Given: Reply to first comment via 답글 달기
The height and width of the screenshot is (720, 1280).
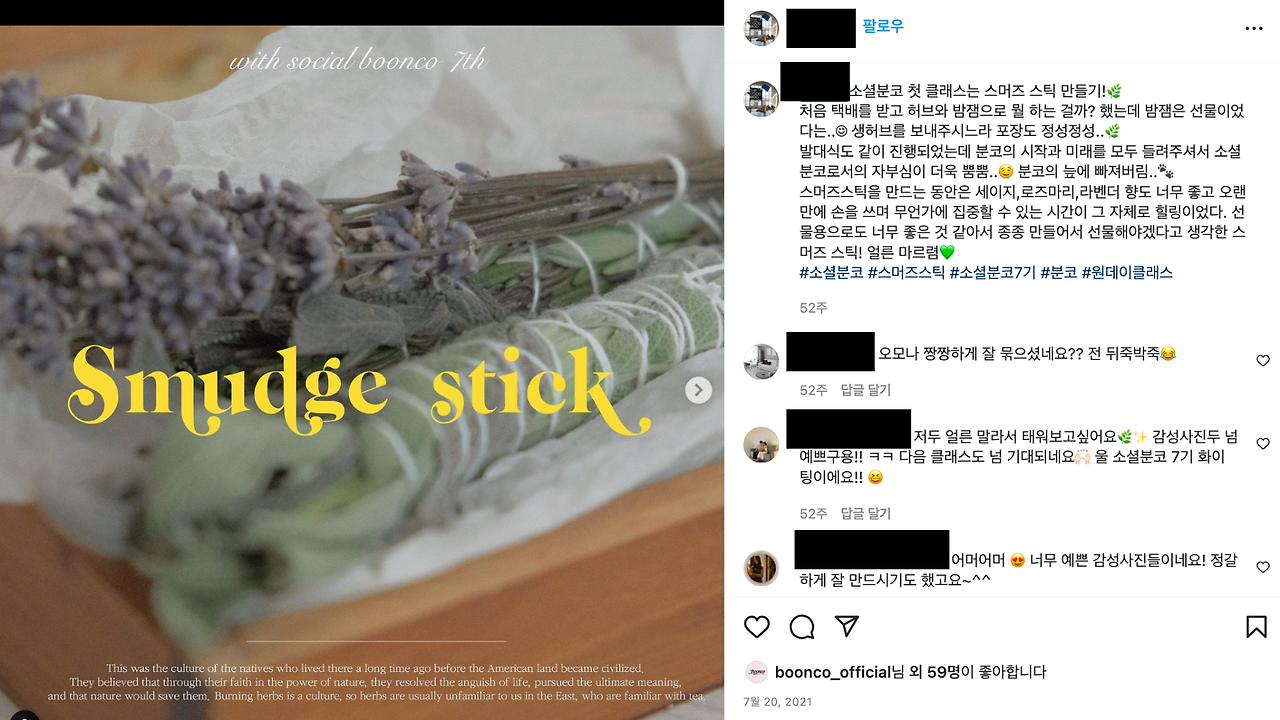Looking at the screenshot, I should coord(866,390).
